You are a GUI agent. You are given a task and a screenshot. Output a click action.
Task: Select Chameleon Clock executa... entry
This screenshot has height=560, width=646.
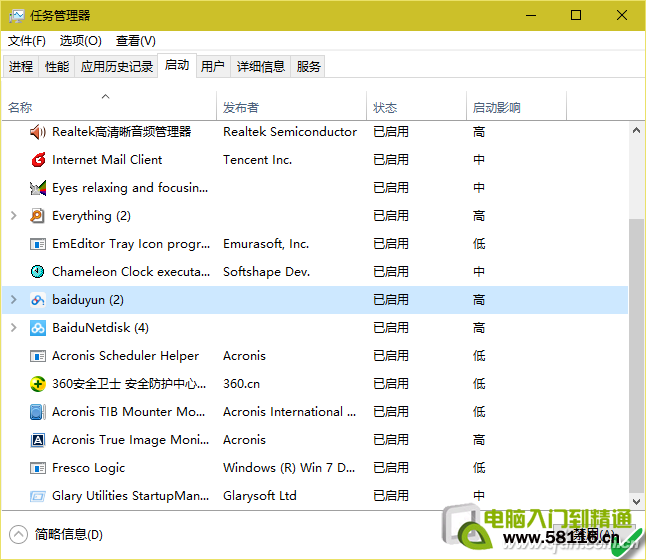point(131,272)
